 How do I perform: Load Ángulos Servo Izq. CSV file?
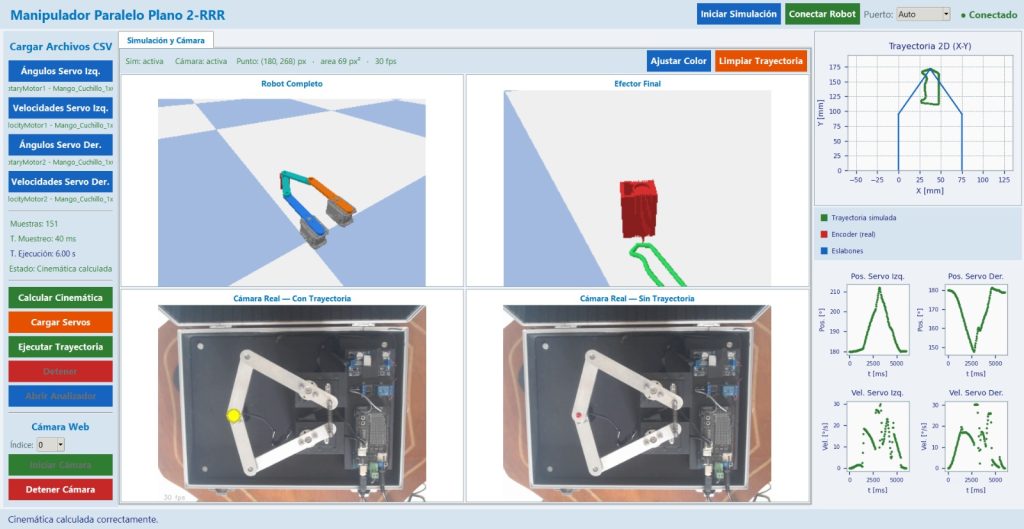tap(61, 71)
